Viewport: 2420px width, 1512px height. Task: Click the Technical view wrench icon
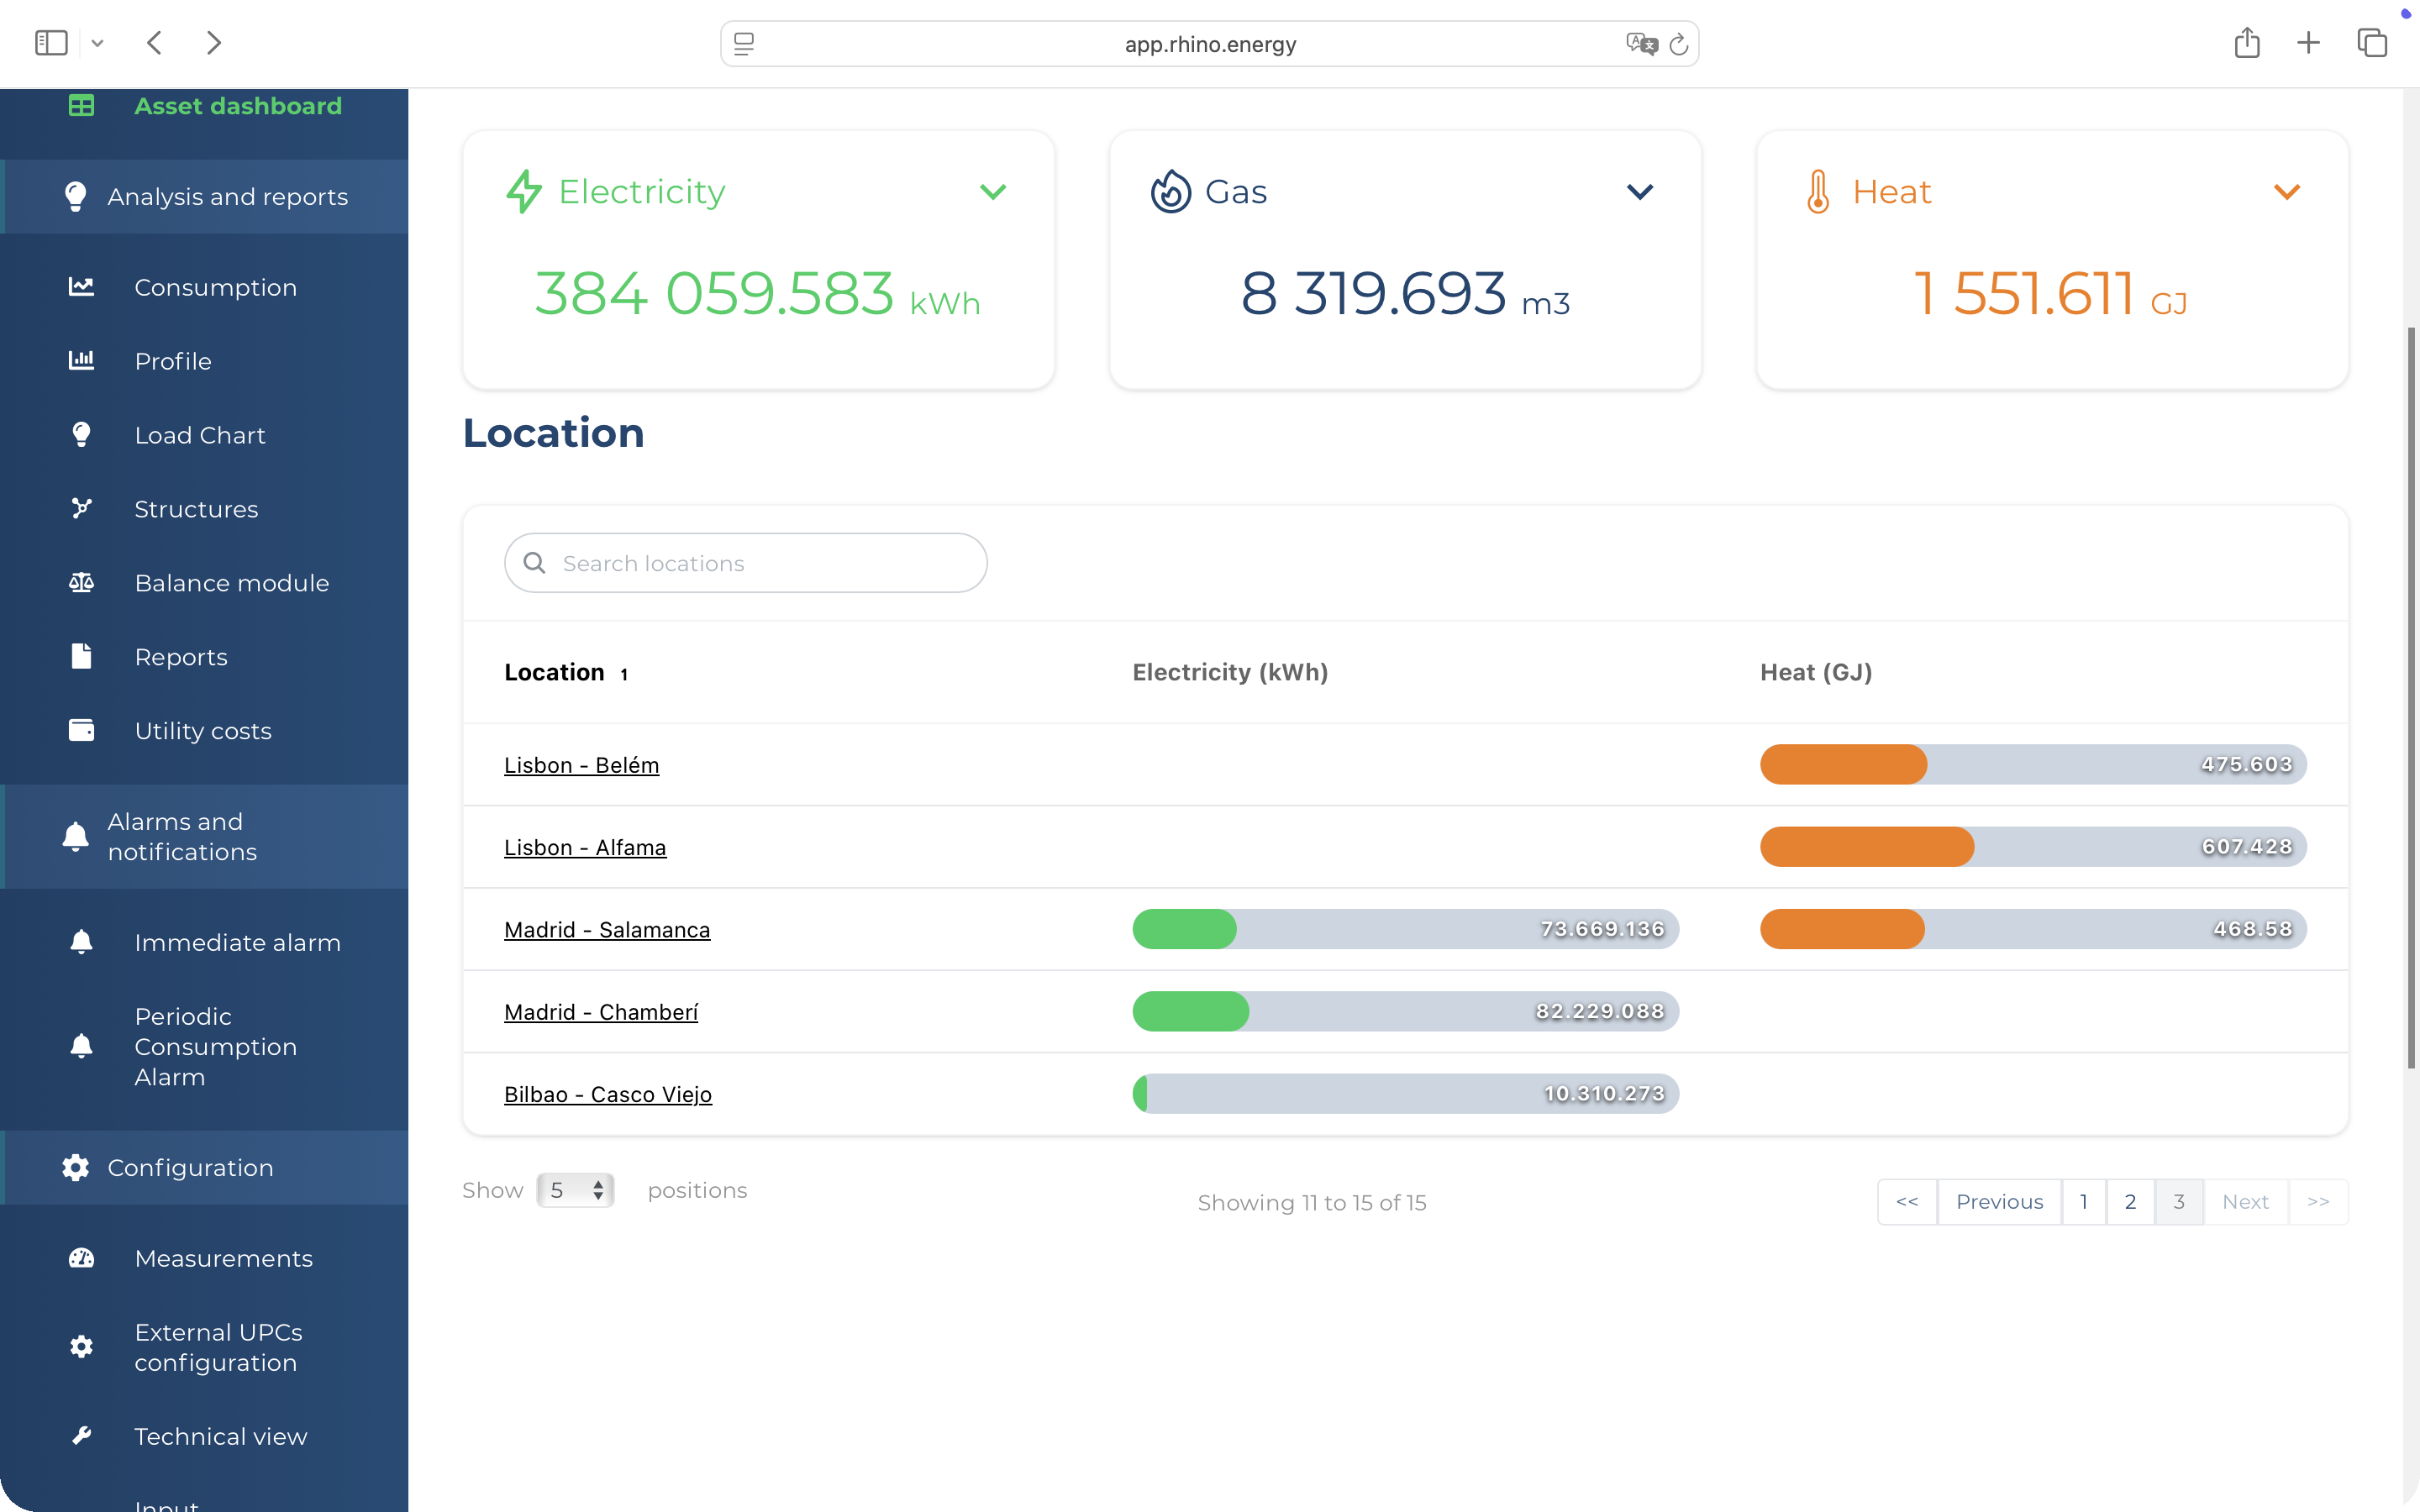coord(81,1436)
